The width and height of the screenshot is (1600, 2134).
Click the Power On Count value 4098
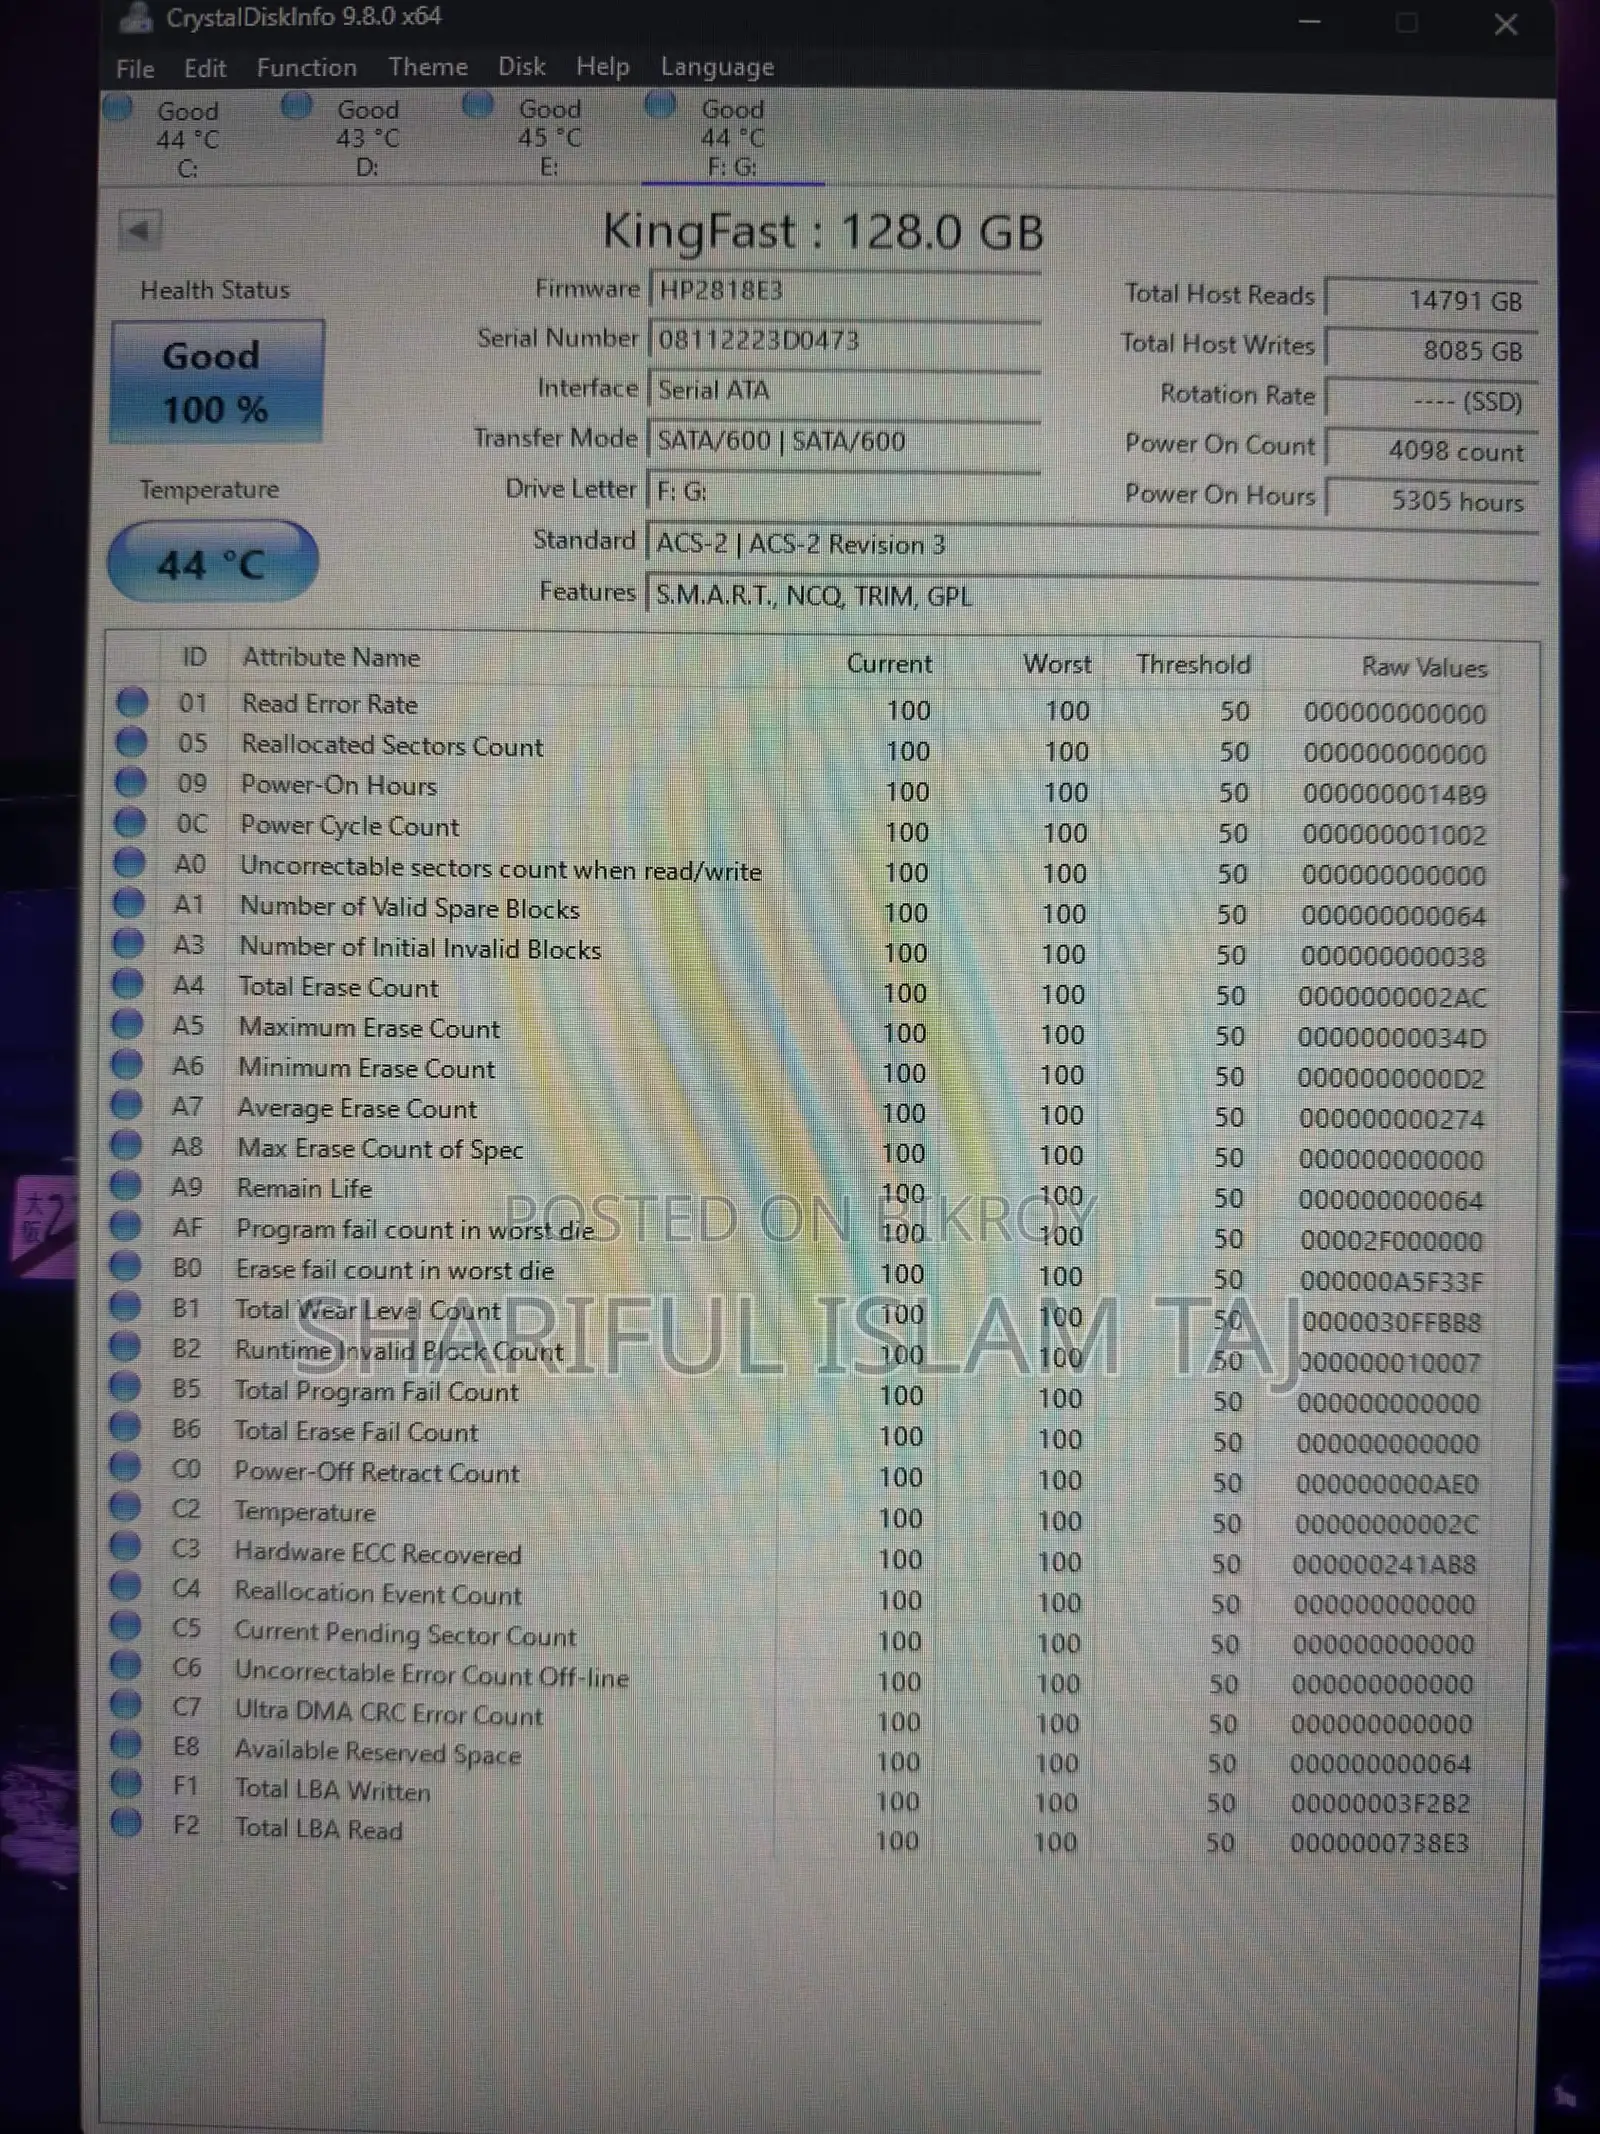click(x=1431, y=450)
